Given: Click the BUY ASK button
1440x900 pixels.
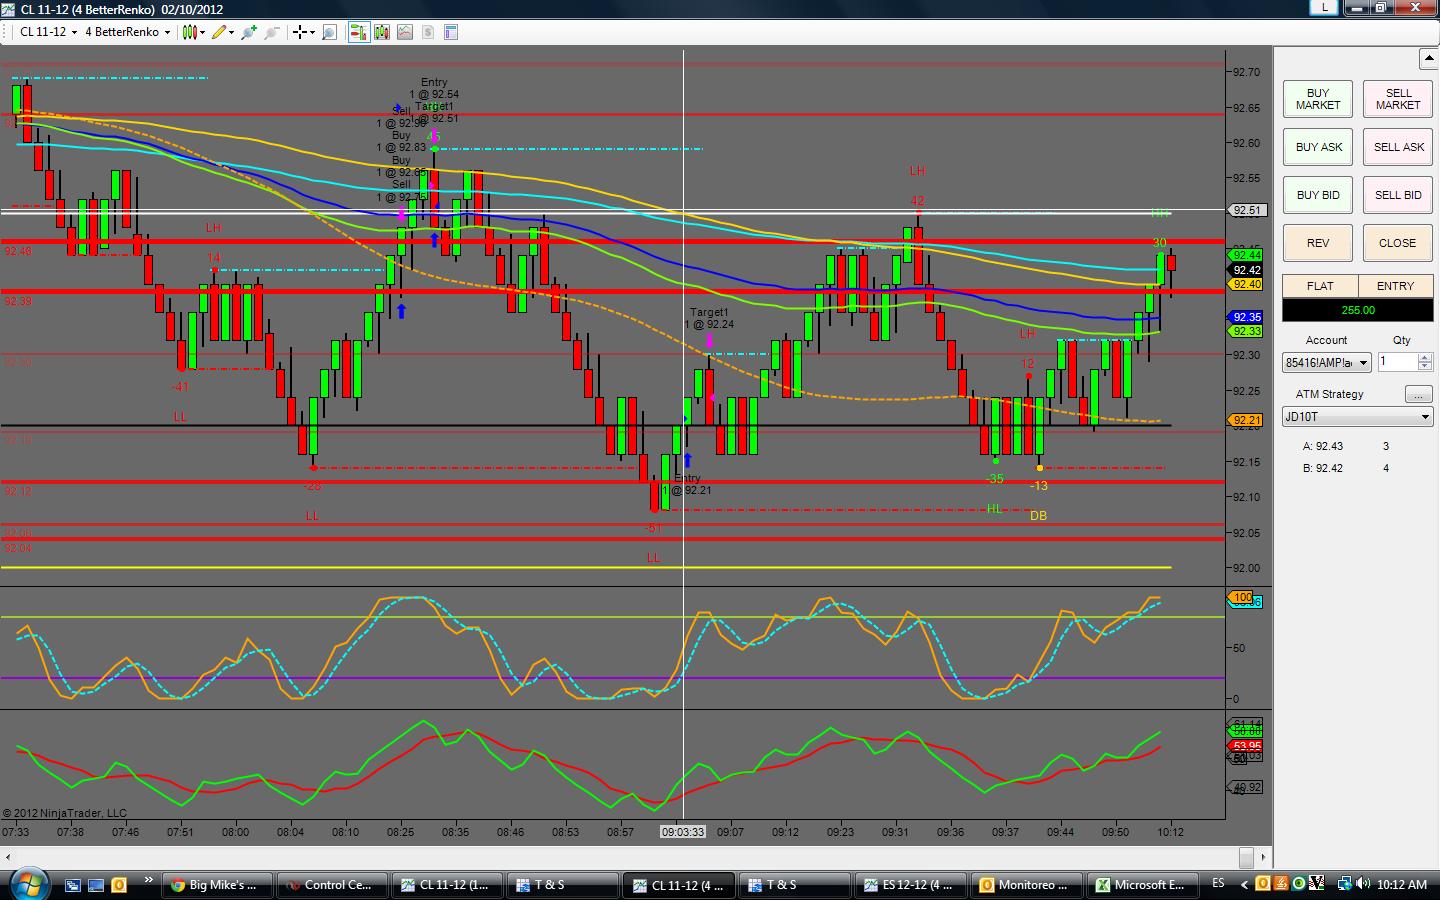Looking at the screenshot, I should (1318, 147).
